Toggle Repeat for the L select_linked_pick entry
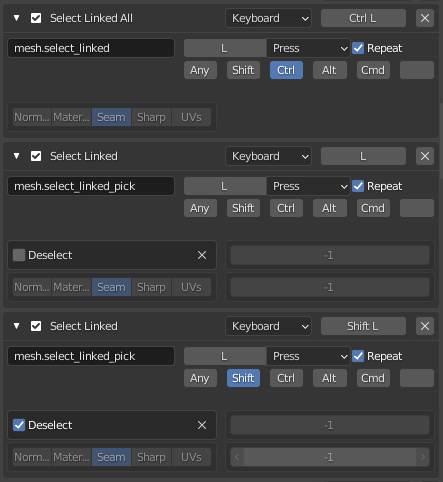 coord(358,186)
